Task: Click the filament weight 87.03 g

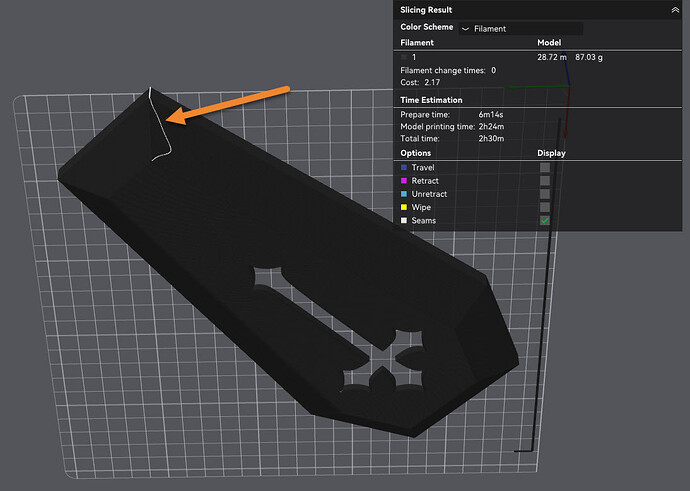Action: click(589, 57)
